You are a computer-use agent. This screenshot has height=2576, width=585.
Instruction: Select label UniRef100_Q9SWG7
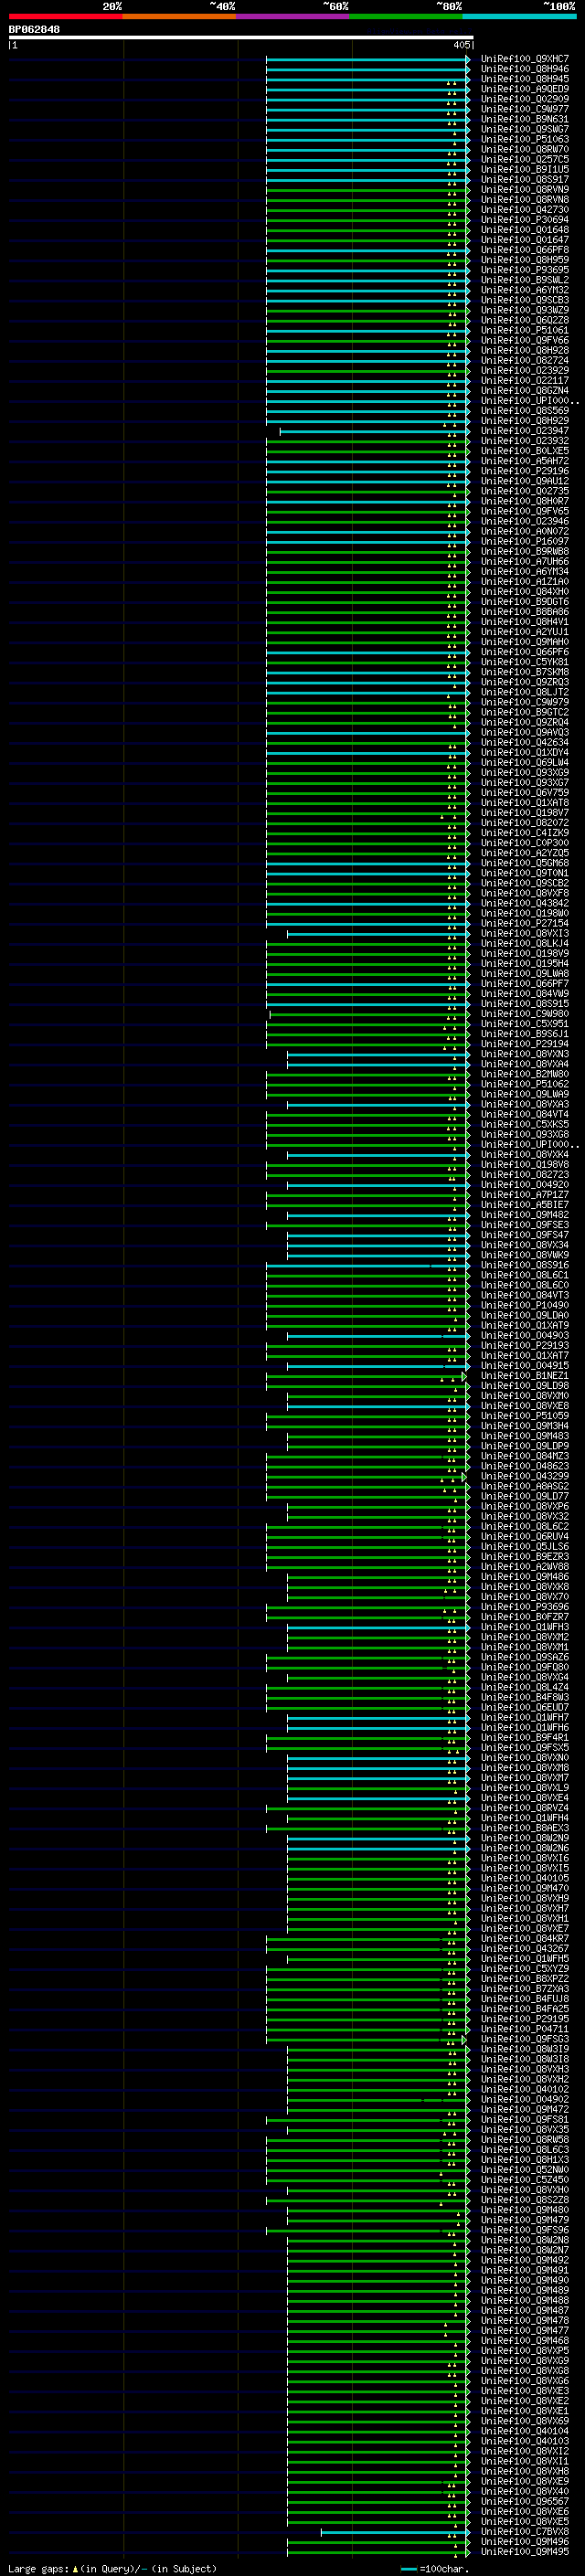pyautogui.click(x=524, y=129)
